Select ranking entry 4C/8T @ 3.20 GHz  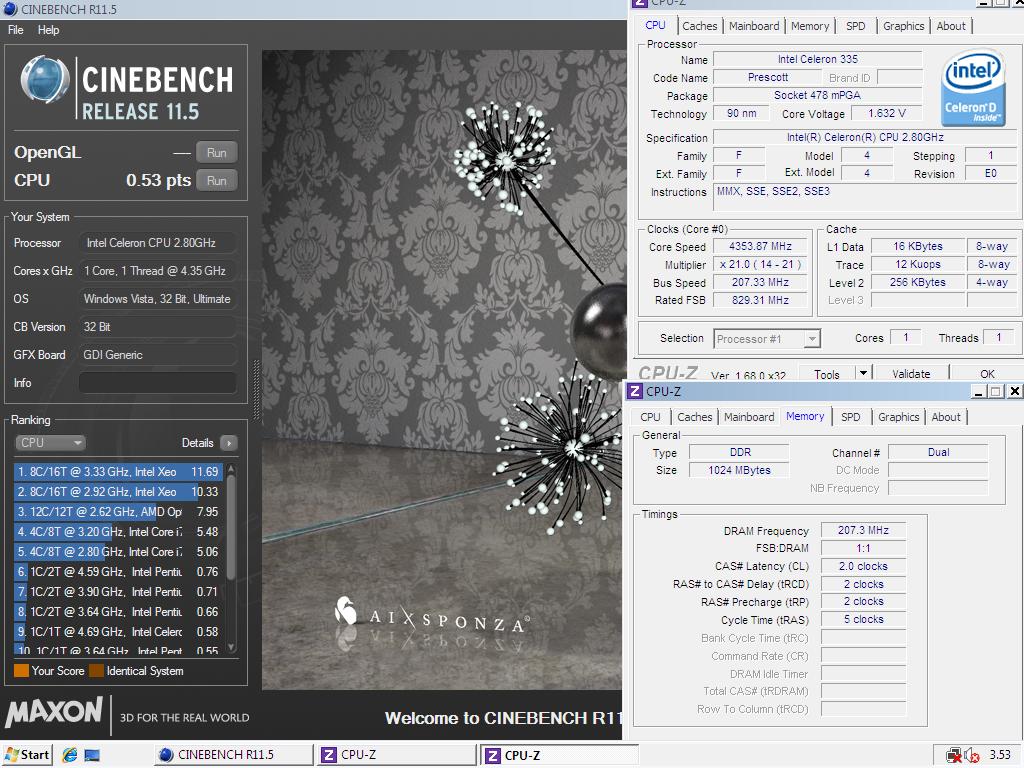(118, 532)
